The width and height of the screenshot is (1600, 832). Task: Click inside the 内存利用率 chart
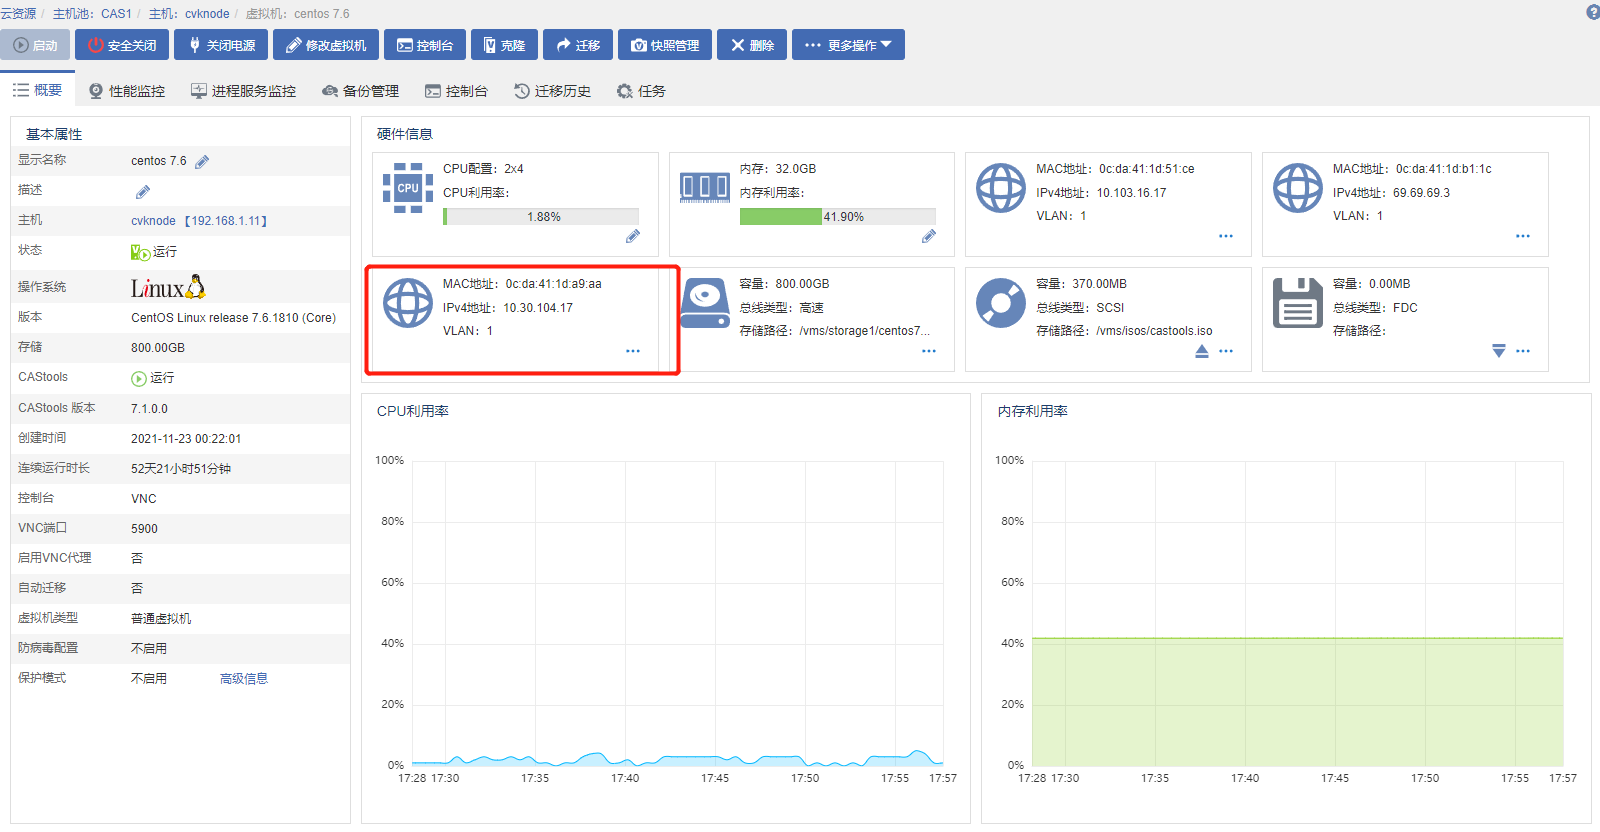pos(1297,613)
